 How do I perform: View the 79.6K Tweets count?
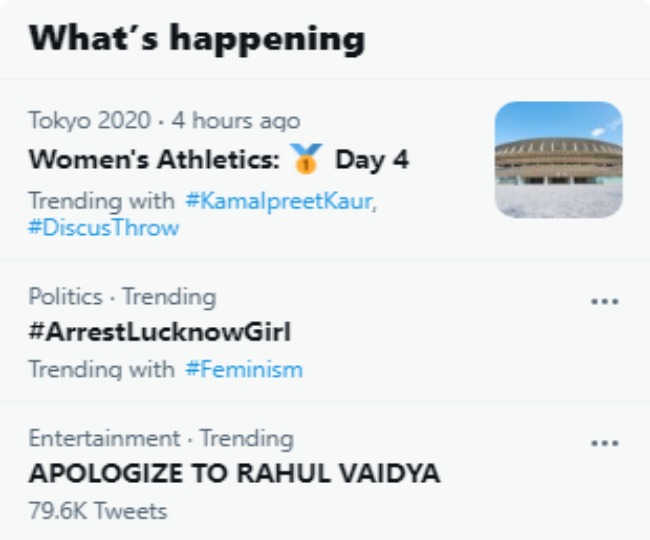pos(98,511)
